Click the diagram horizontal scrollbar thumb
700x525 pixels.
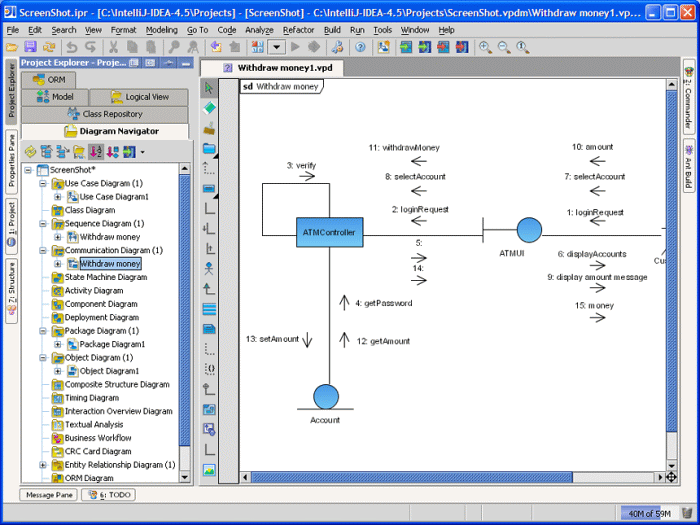tap(411, 477)
